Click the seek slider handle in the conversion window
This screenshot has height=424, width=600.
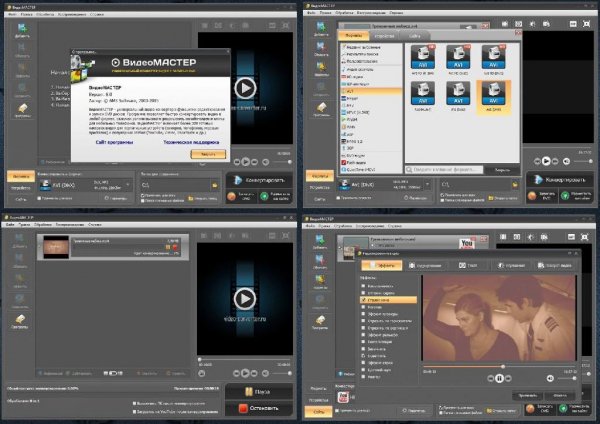coord(199,360)
